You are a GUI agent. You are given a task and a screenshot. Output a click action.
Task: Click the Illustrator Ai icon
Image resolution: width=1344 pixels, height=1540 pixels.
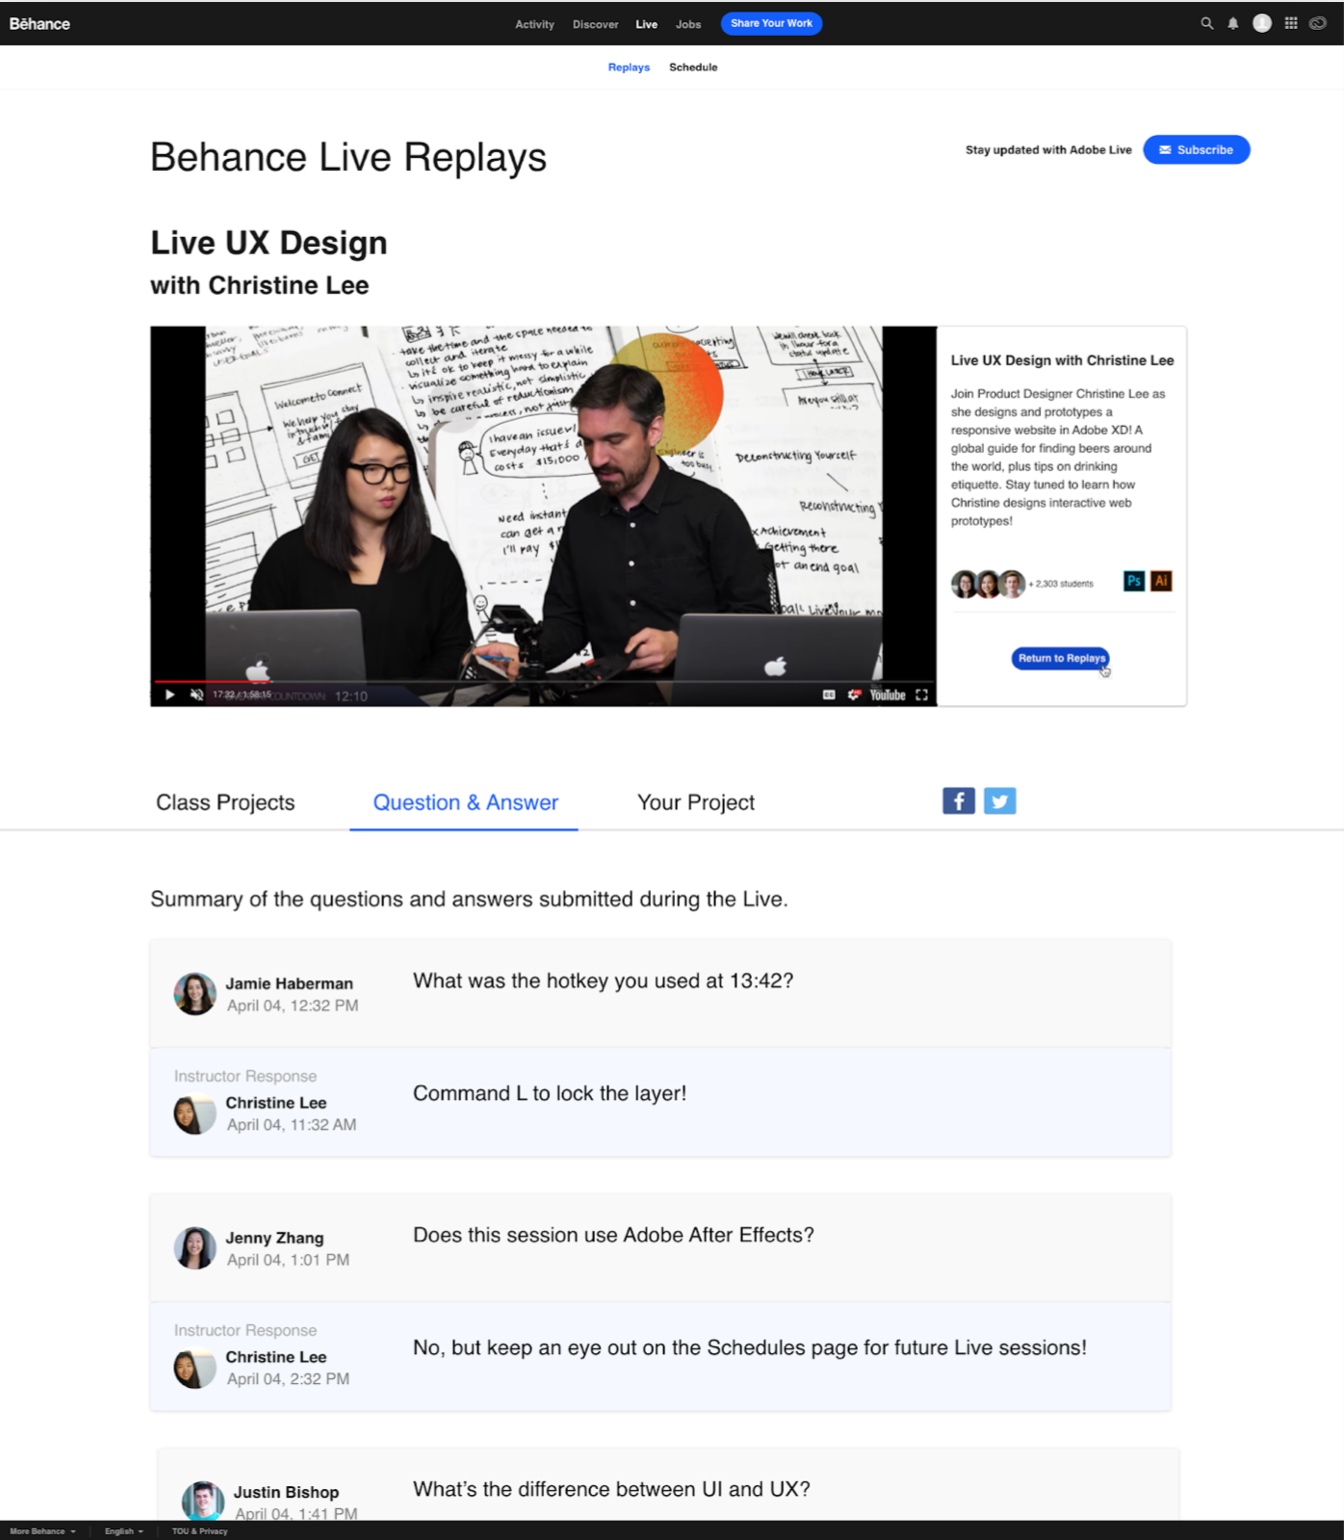1161,581
